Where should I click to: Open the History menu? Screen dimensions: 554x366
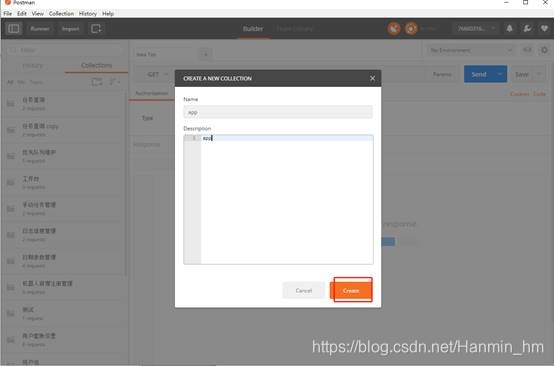tap(88, 13)
